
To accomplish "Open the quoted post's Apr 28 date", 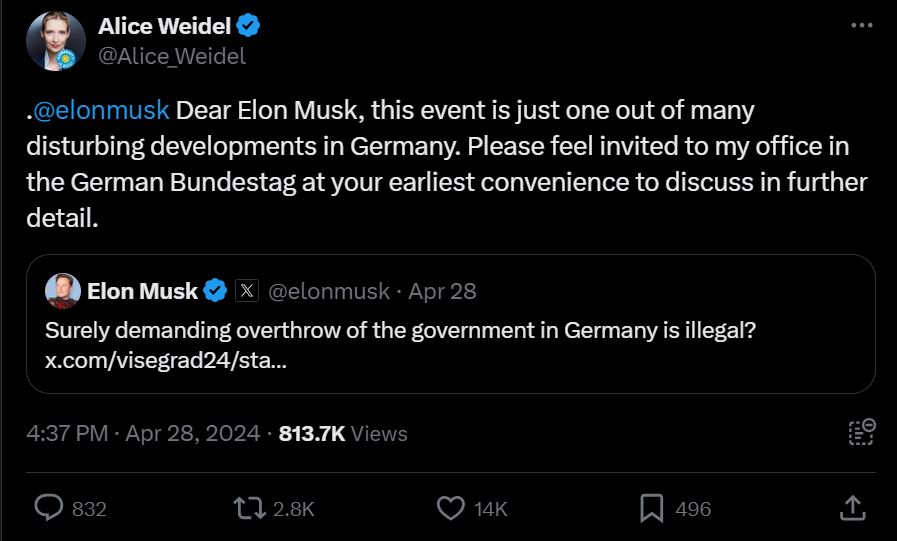I will pos(442,291).
